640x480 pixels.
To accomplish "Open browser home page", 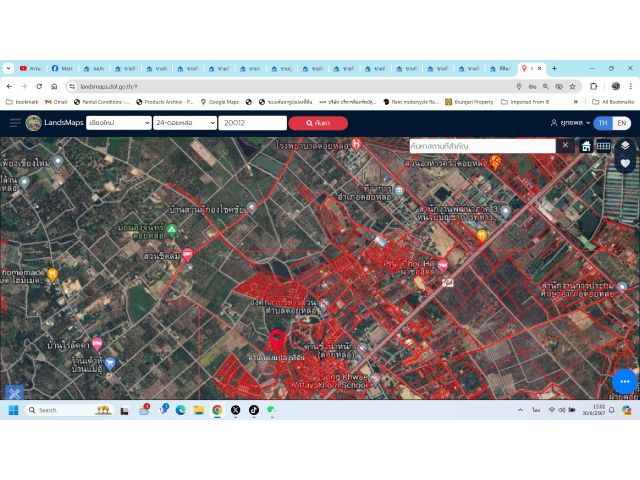I will [x=54, y=86].
